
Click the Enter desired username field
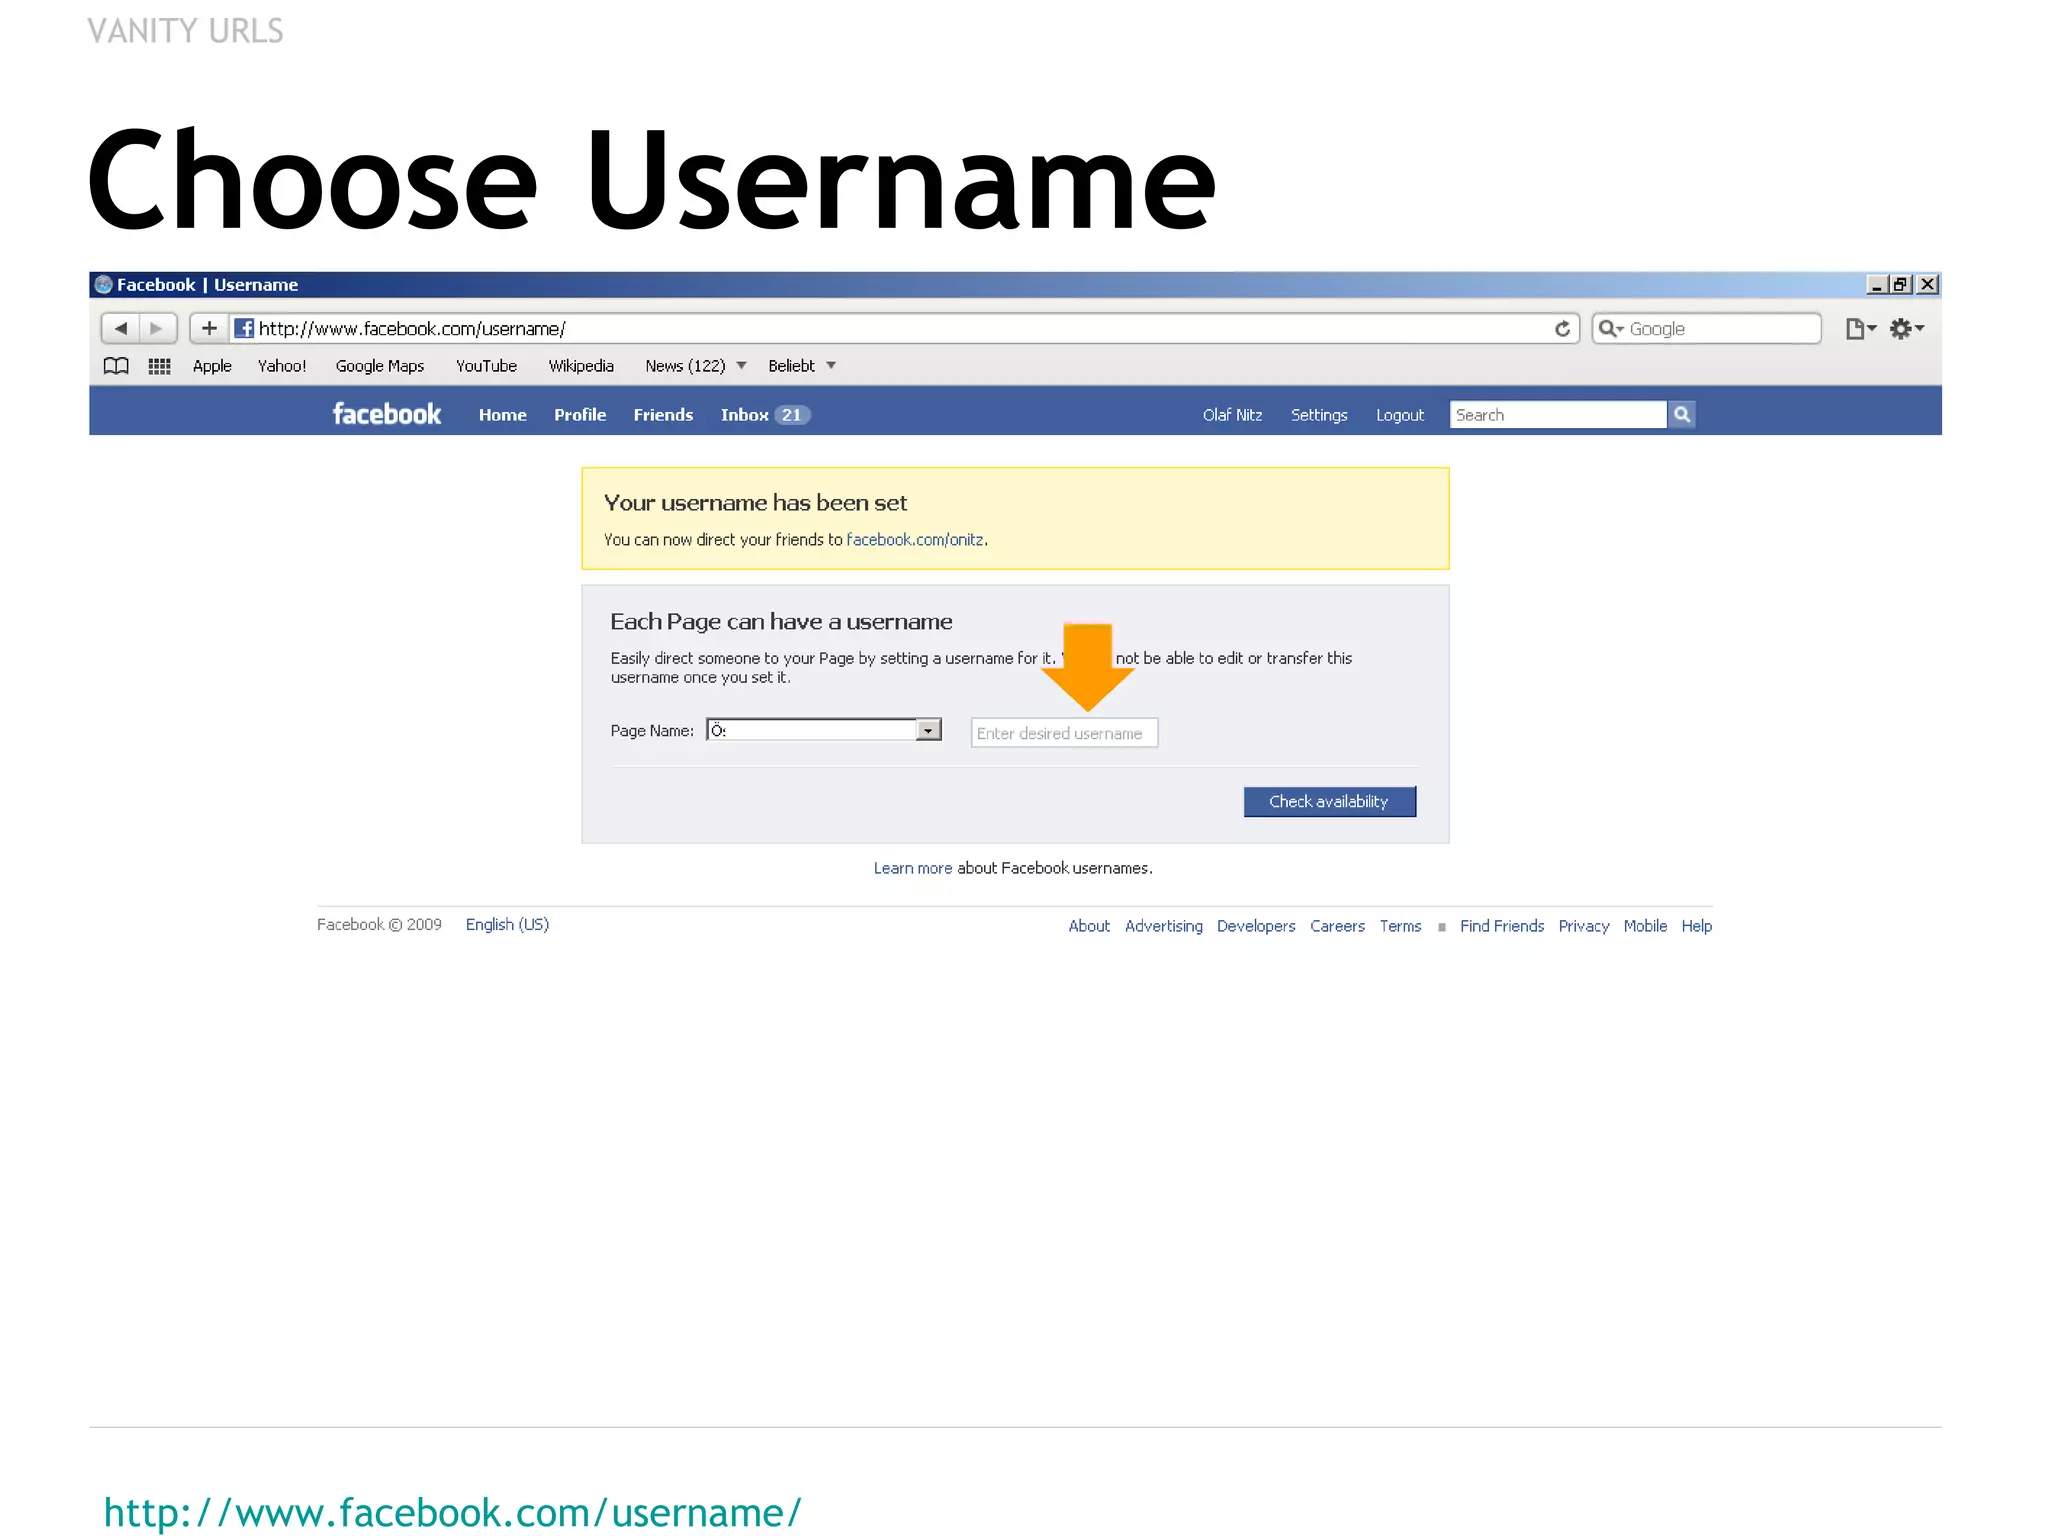click(1064, 733)
